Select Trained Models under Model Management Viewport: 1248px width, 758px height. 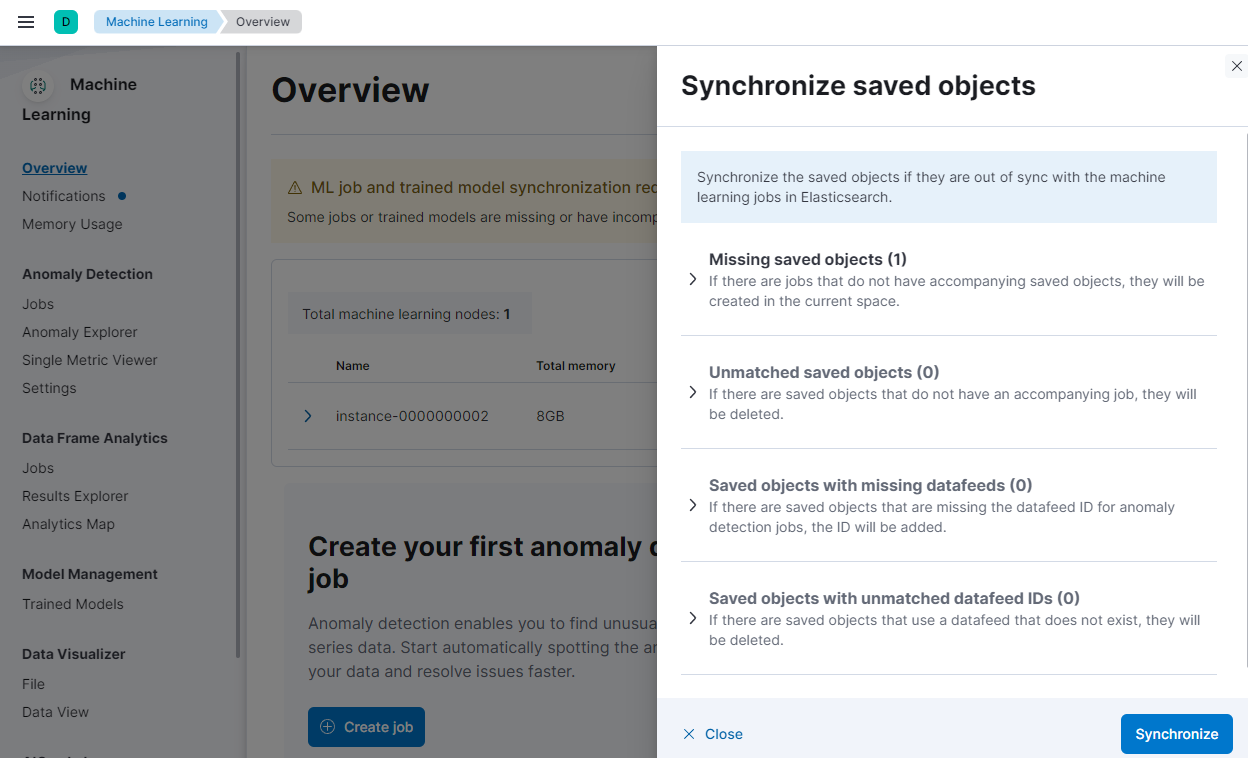coord(73,604)
